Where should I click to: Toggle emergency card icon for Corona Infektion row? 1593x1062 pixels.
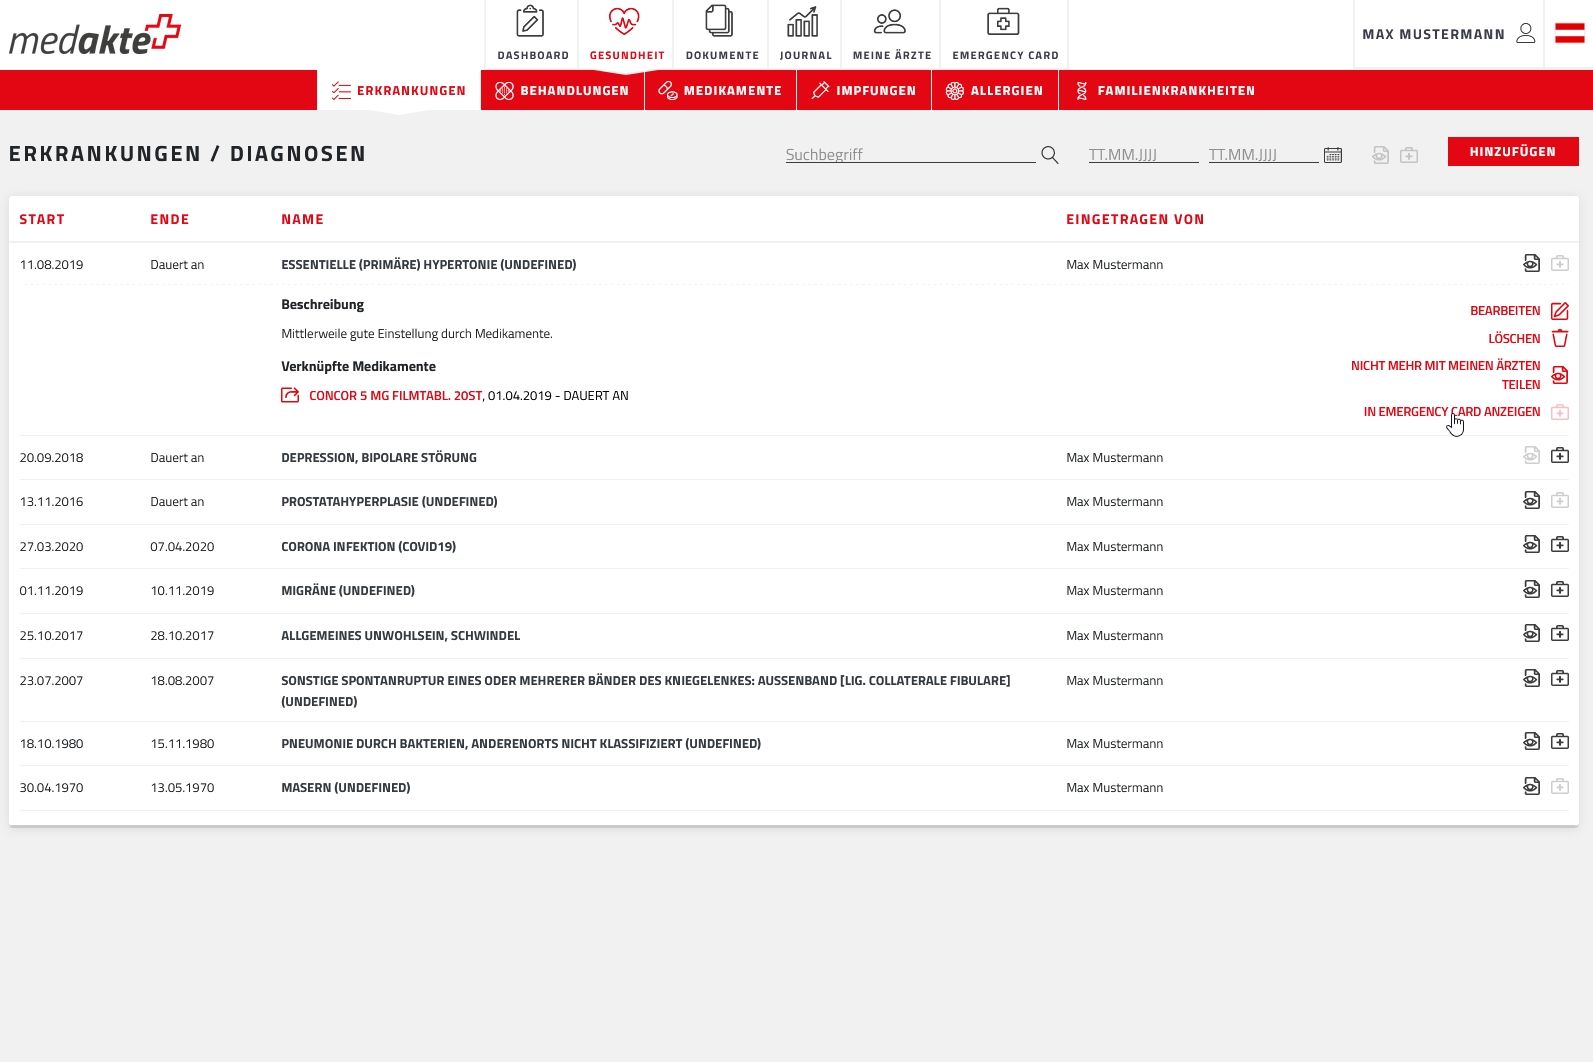click(1560, 545)
